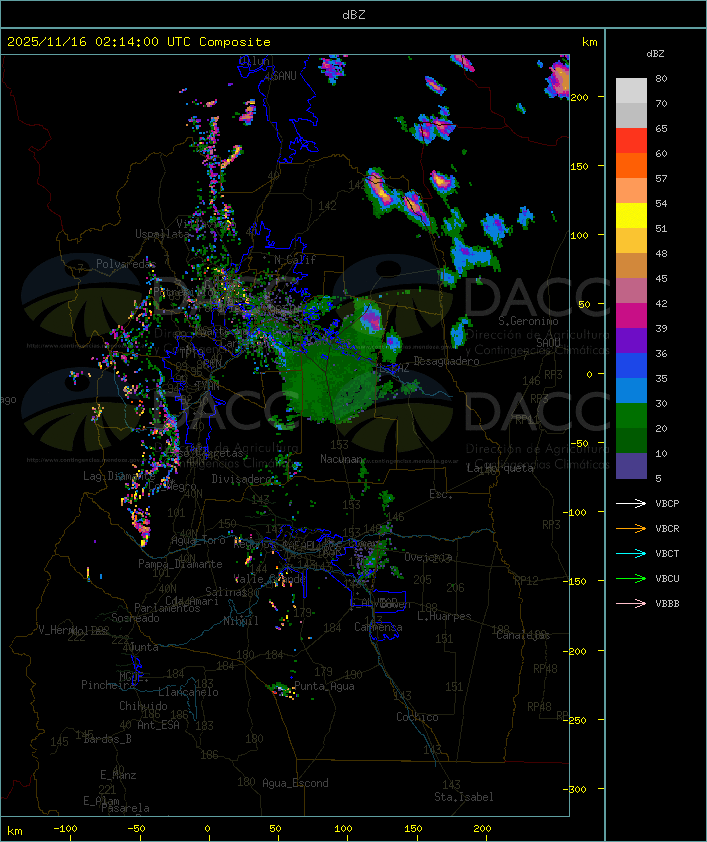
Task: Click the VBCP legend label
Action: (x=667, y=504)
